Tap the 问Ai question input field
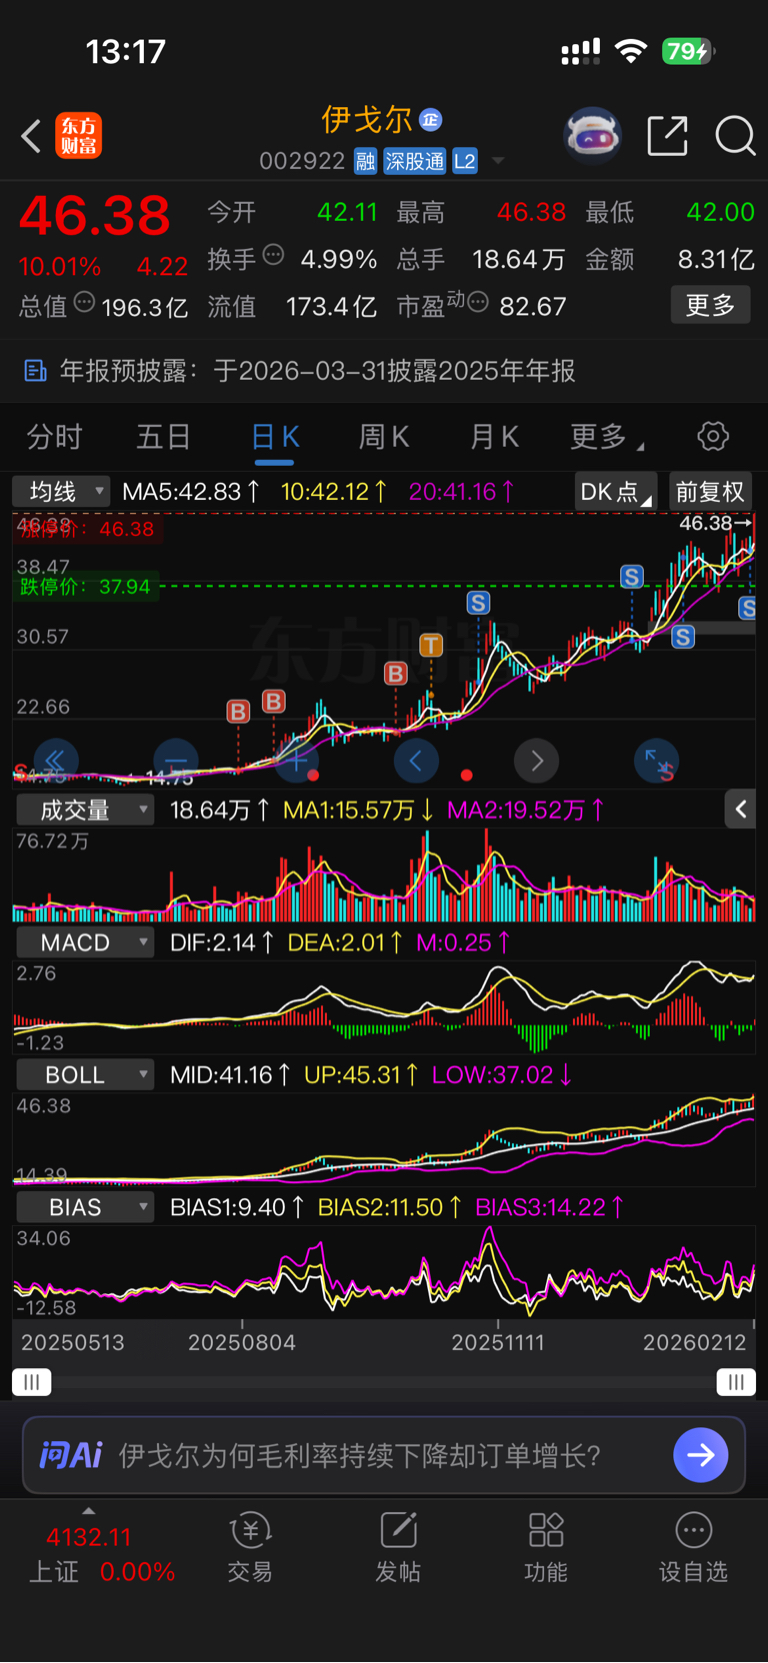The image size is (768, 1663). [384, 1455]
